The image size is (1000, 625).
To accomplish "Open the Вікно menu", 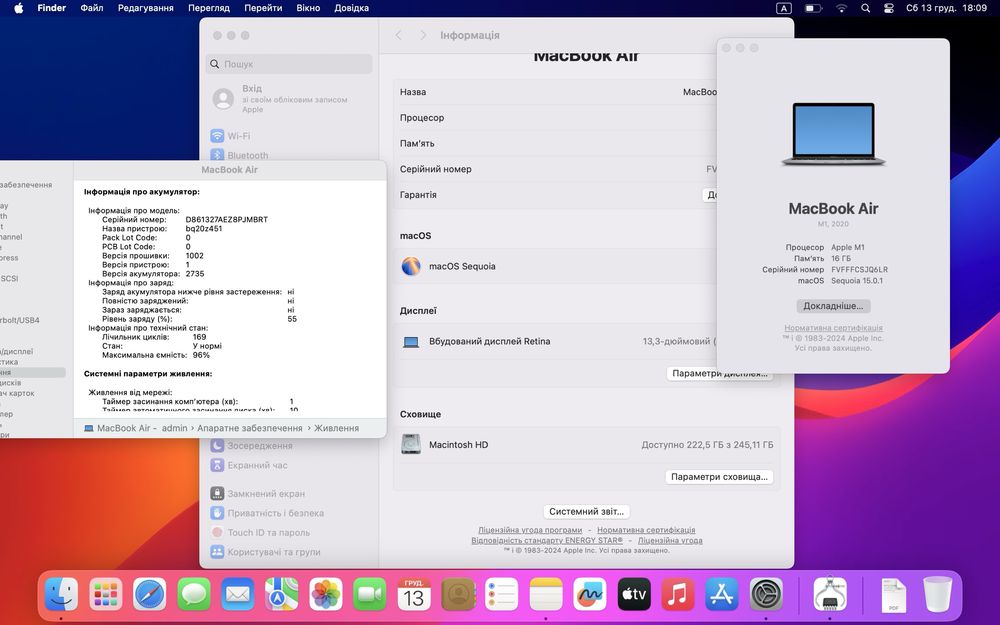I will click(x=308, y=8).
